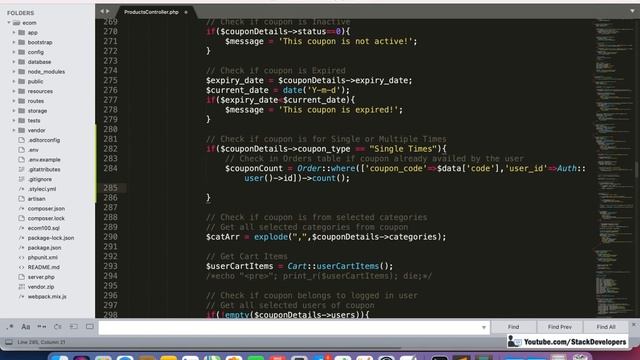Expand the node_modules folder arrow

tap(13, 72)
